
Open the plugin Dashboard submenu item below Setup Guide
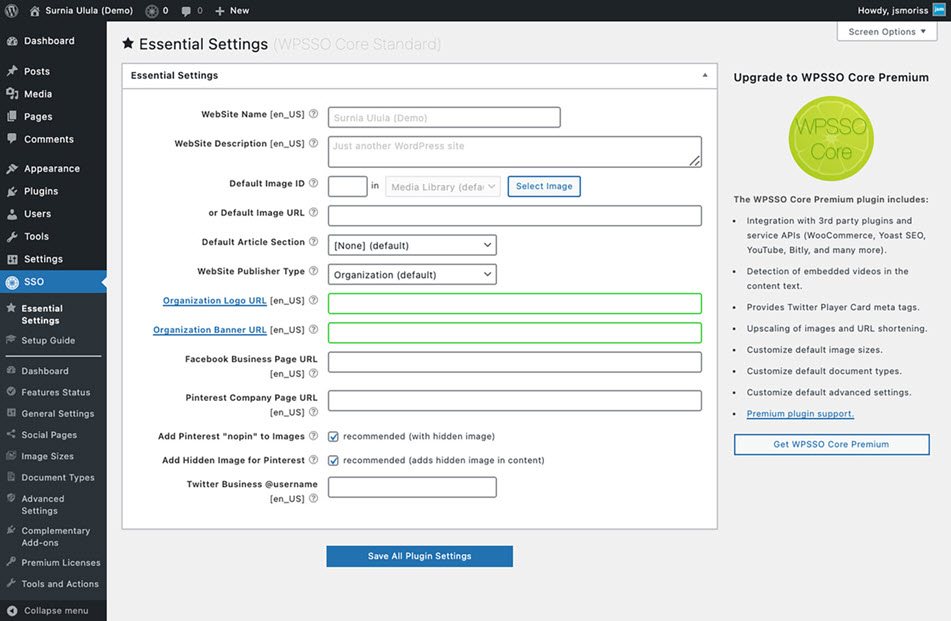coord(45,371)
